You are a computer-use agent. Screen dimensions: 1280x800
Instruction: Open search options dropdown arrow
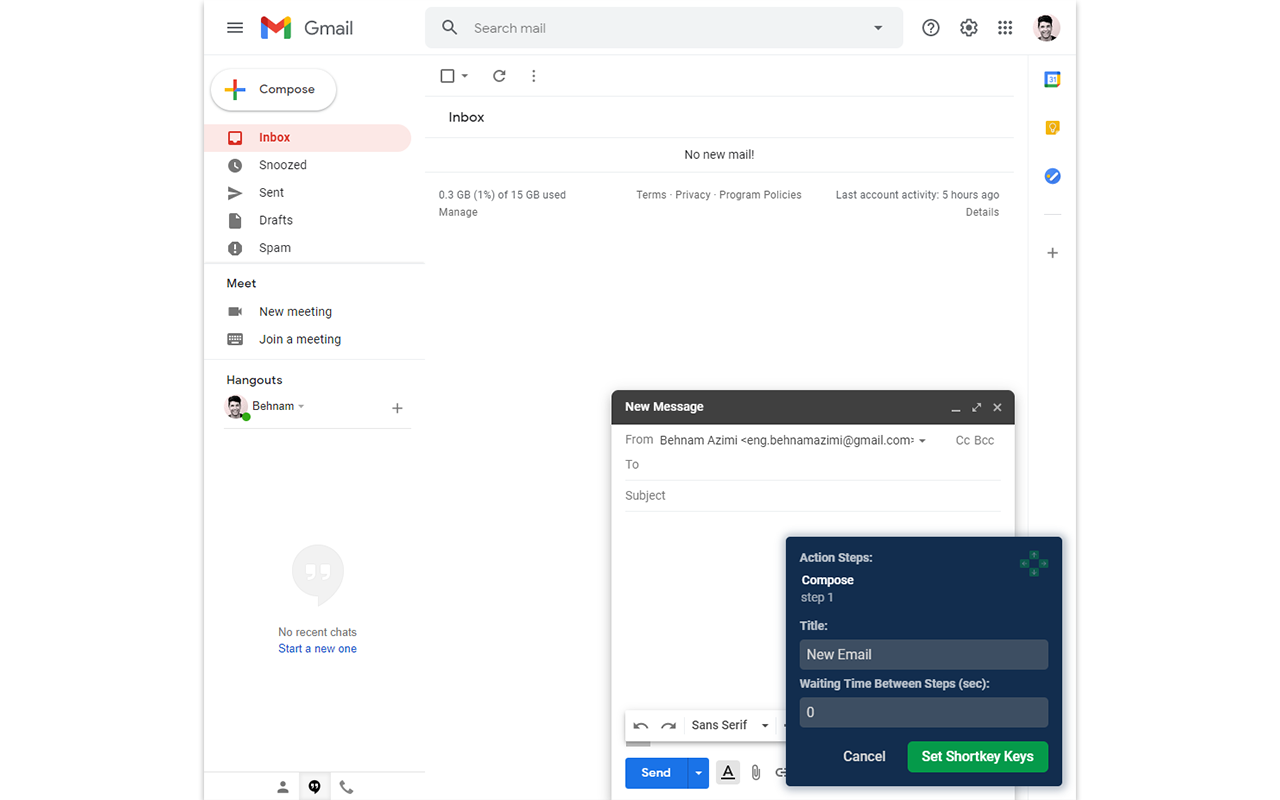pos(878,28)
